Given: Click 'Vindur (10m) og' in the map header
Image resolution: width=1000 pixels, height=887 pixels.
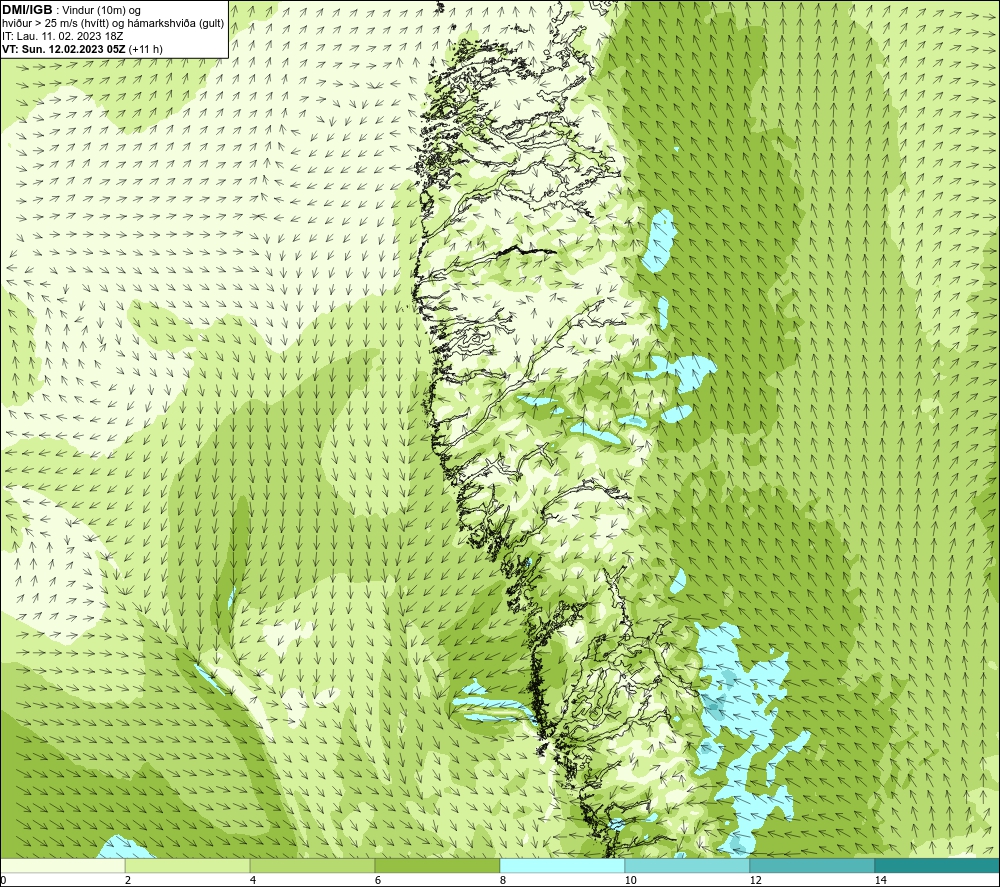Looking at the screenshot, I should [102, 11].
